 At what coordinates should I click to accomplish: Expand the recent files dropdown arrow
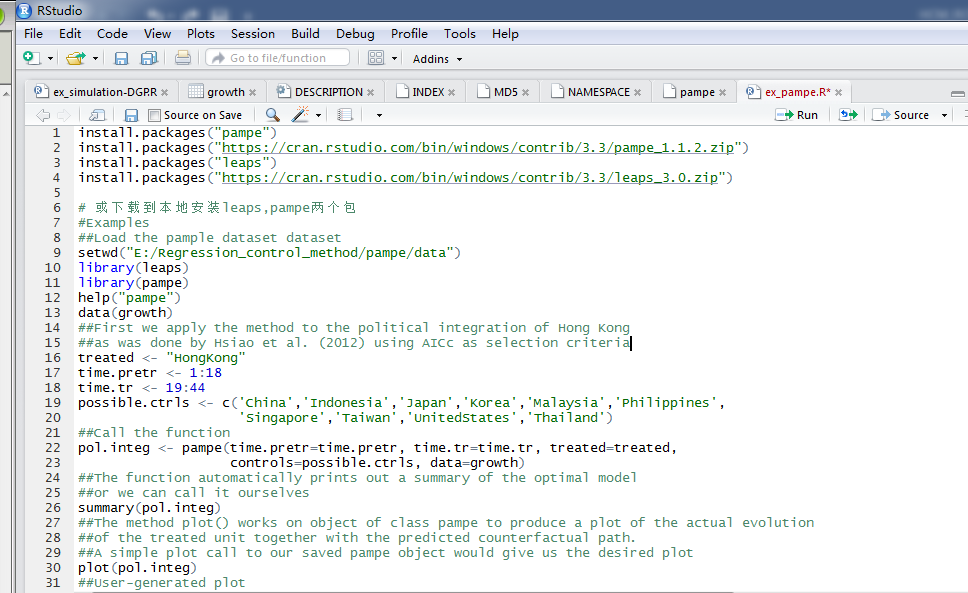(x=95, y=59)
